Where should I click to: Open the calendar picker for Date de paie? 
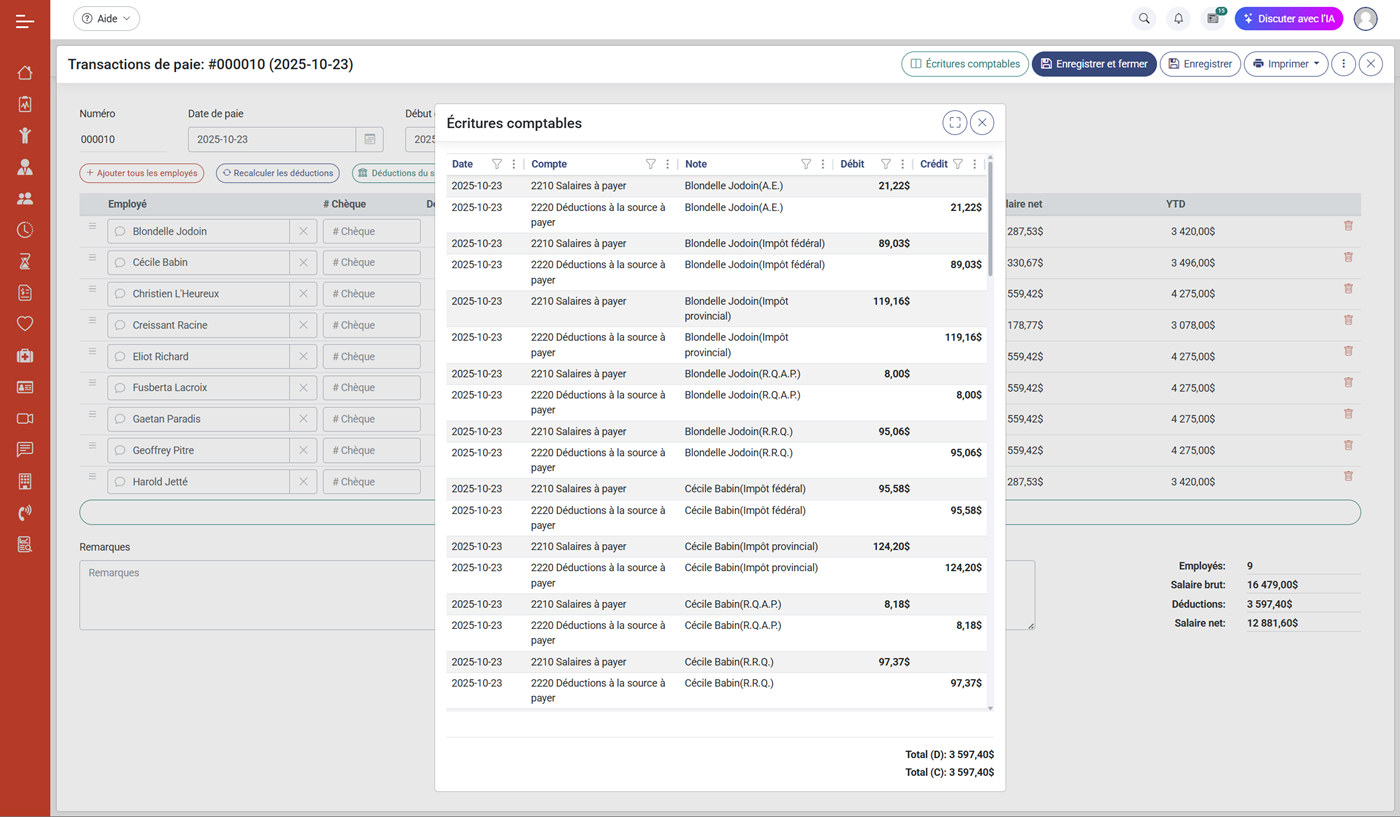point(369,140)
